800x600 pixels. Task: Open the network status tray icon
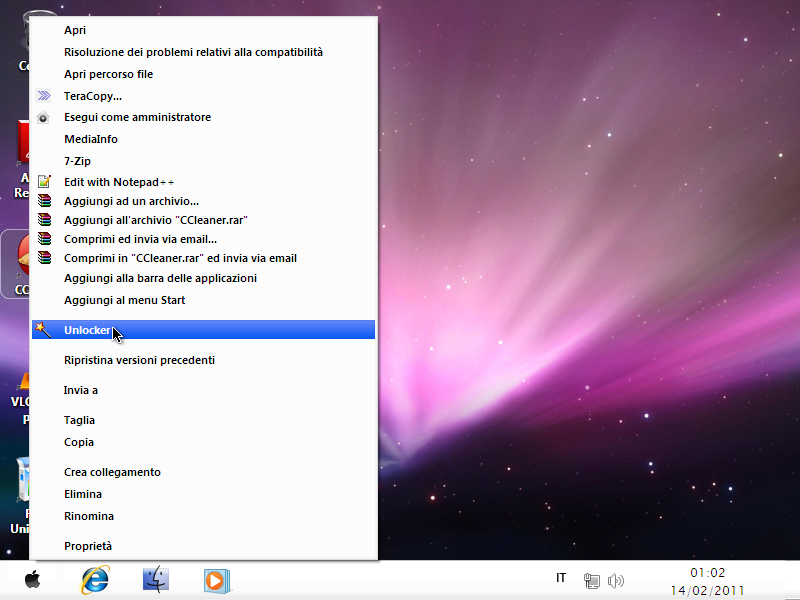[591, 580]
